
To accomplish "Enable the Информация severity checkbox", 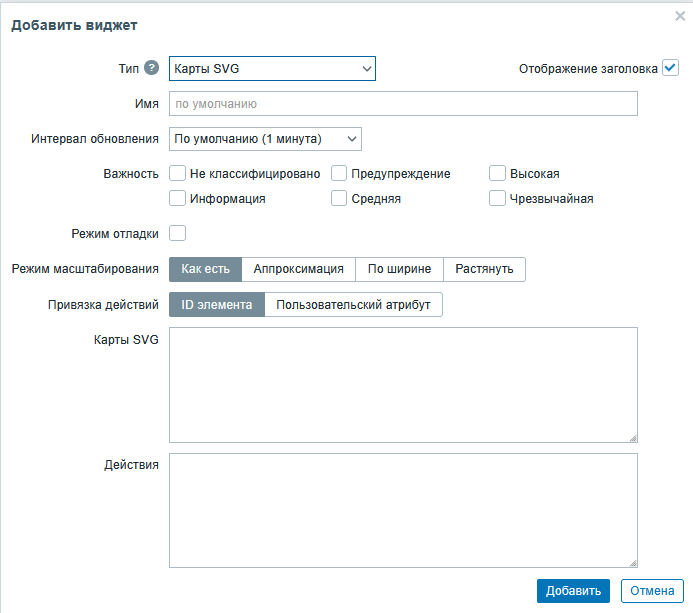I will 178,198.
